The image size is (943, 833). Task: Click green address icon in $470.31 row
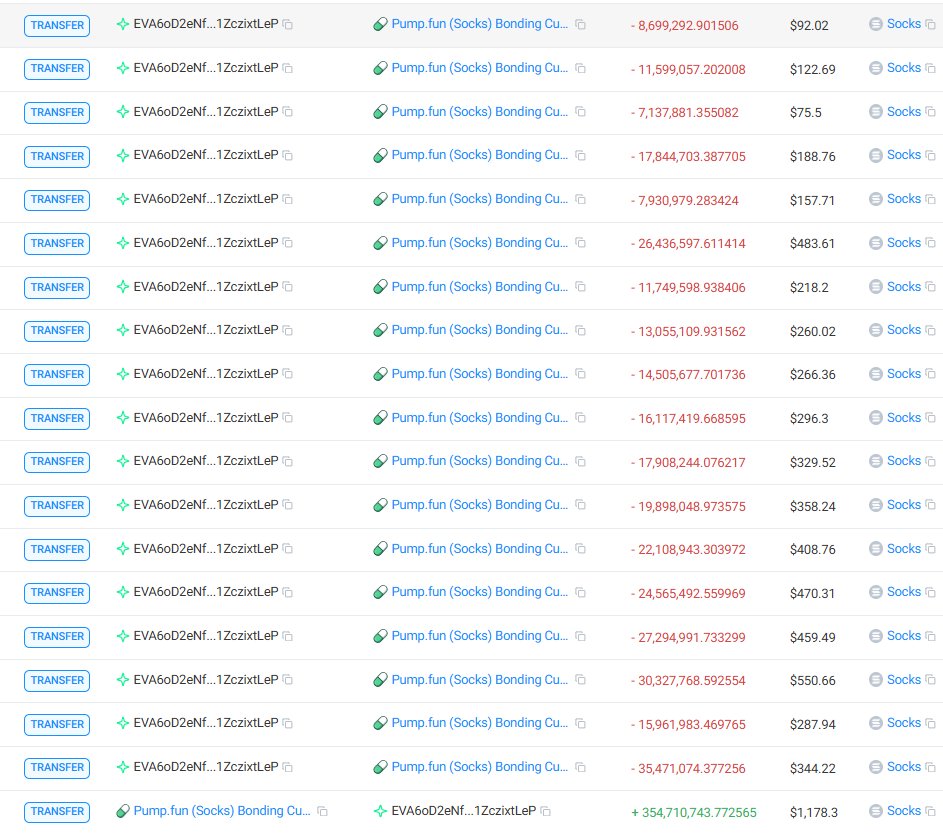point(123,592)
